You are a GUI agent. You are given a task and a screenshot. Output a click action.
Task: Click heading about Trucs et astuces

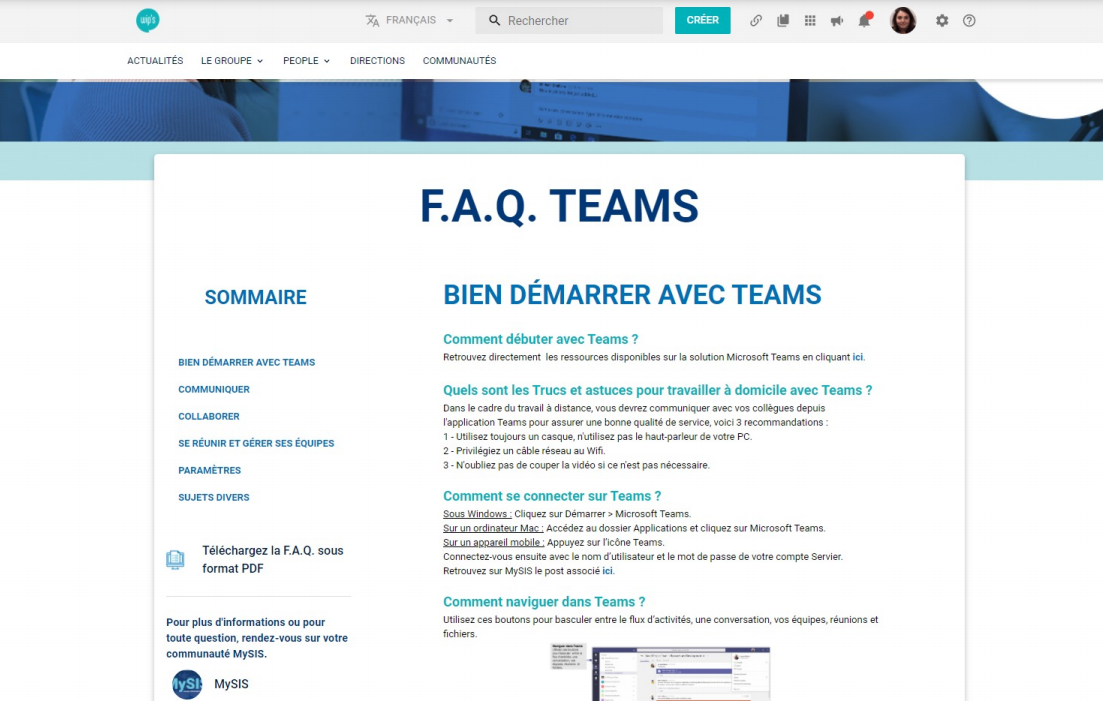(x=658, y=390)
